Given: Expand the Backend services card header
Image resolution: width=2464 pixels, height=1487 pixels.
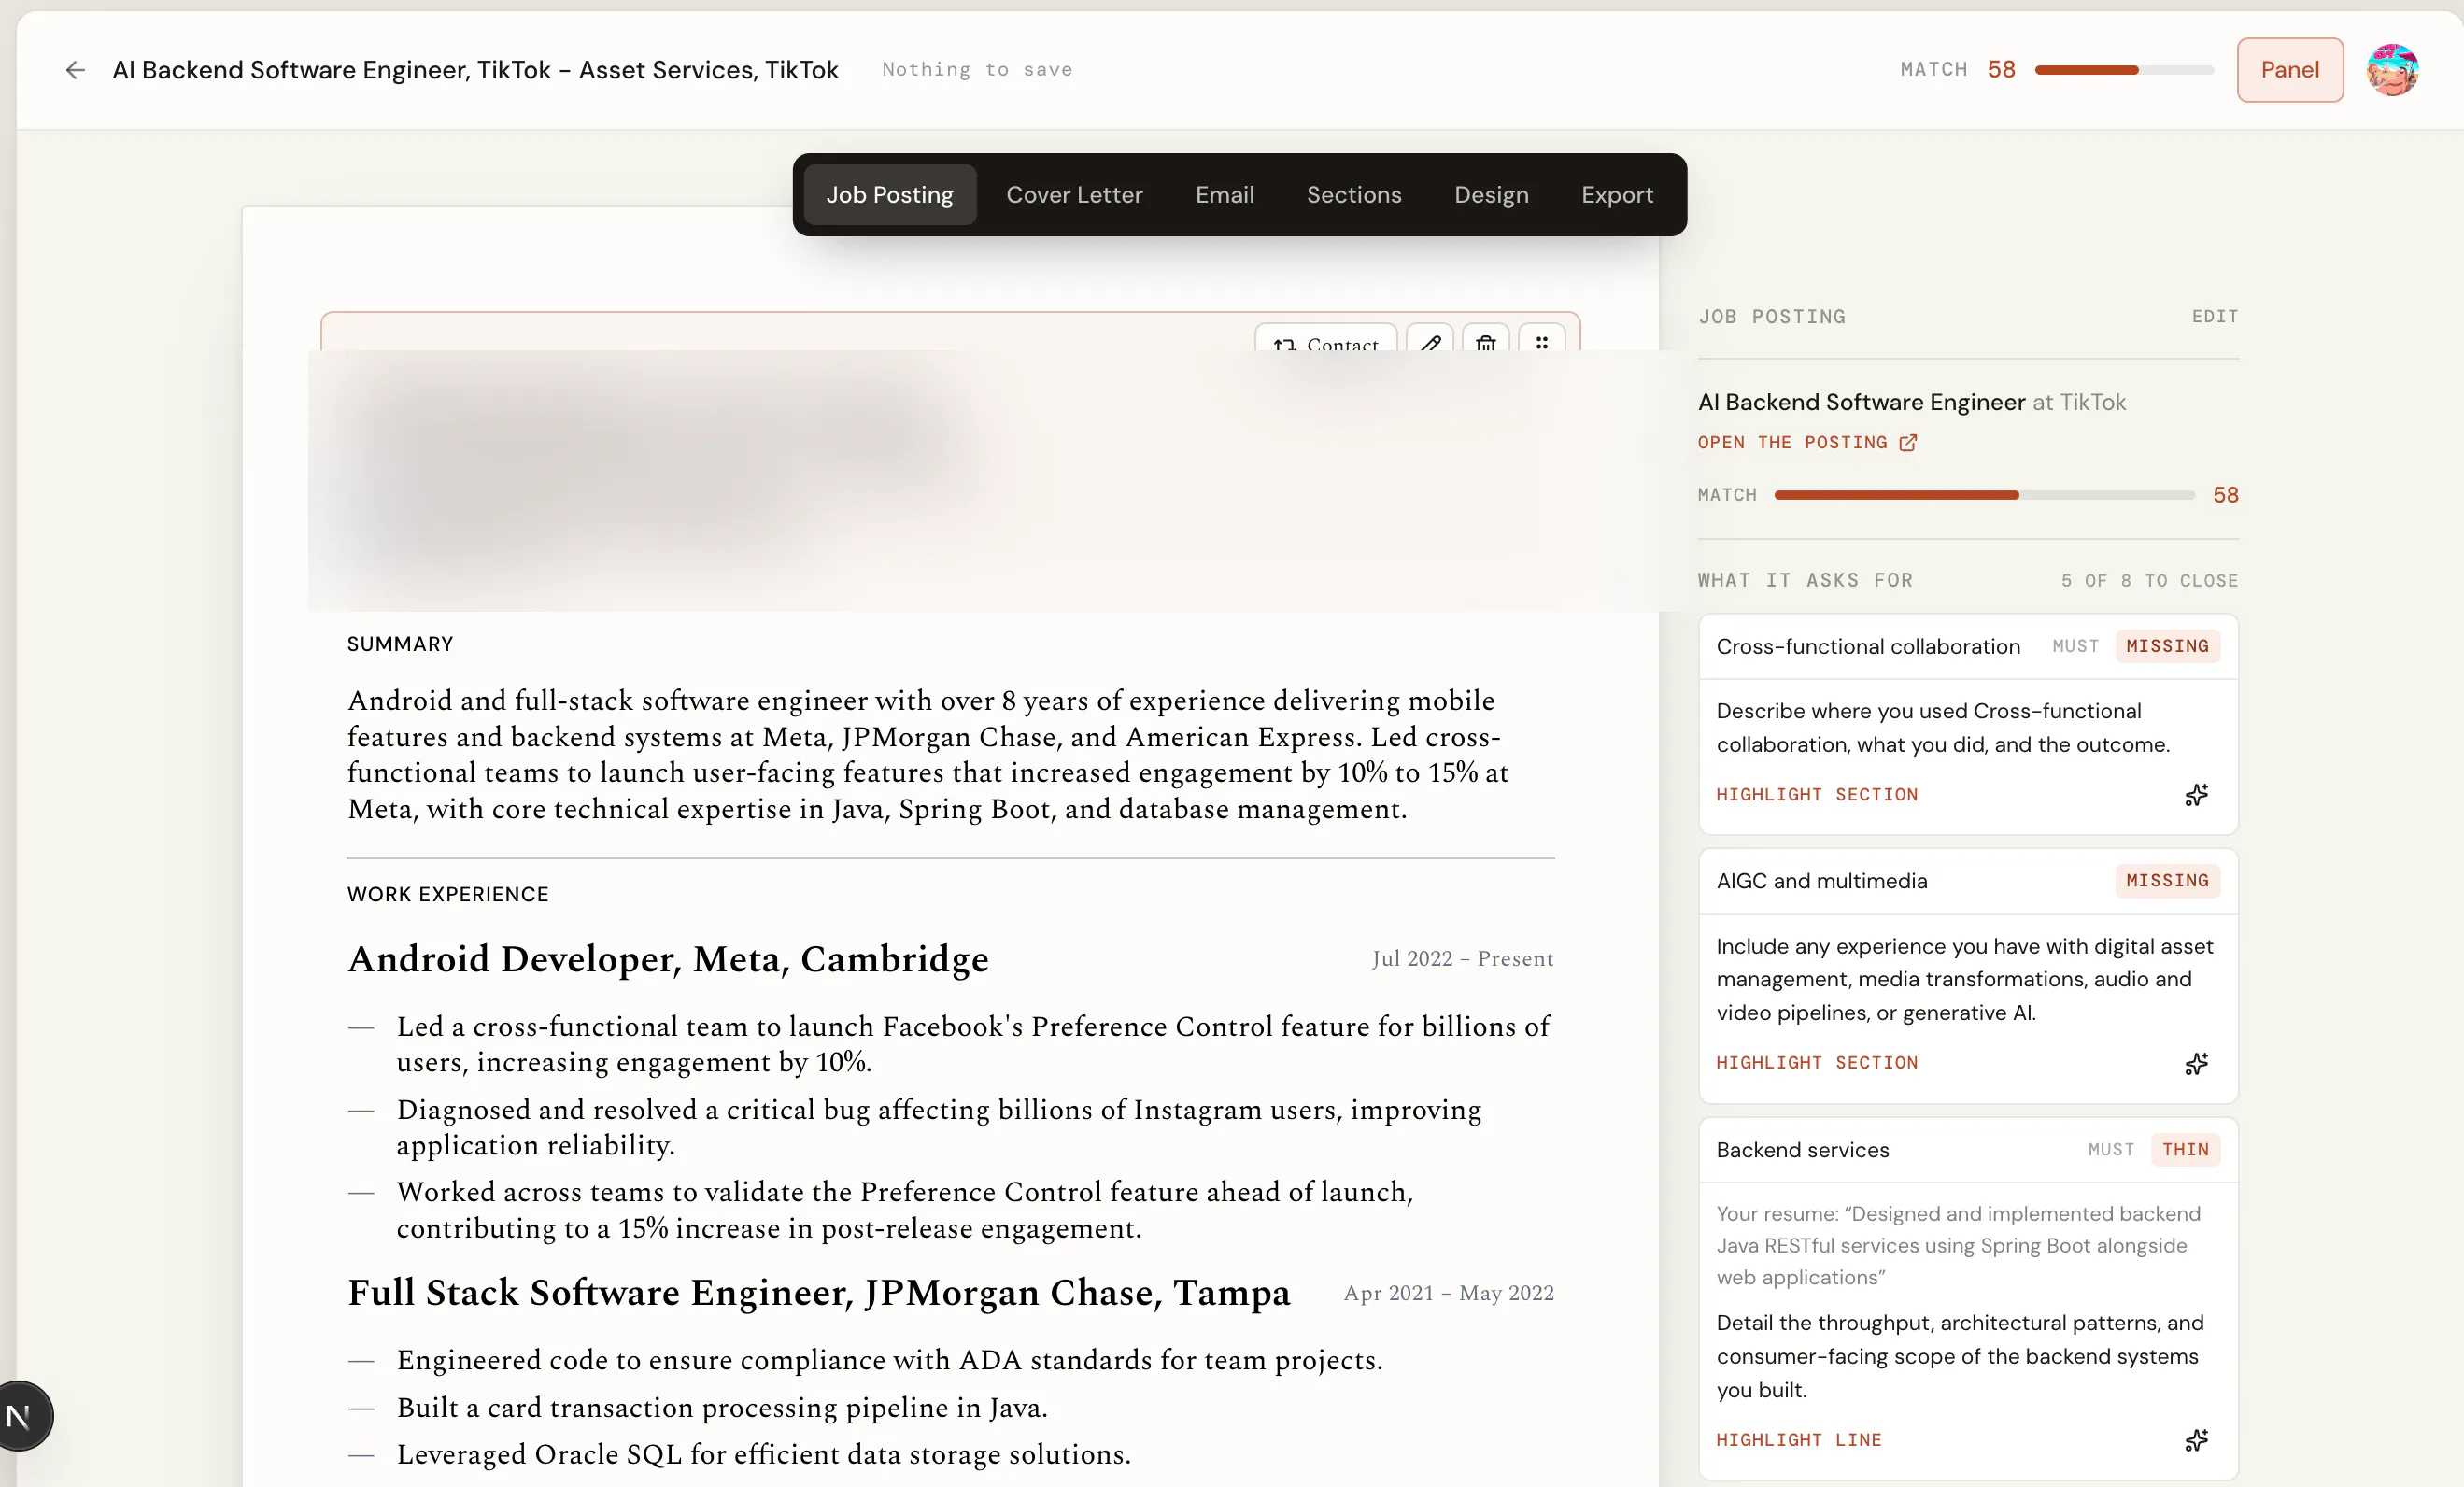Looking at the screenshot, I should (x=1968, y=1150).
